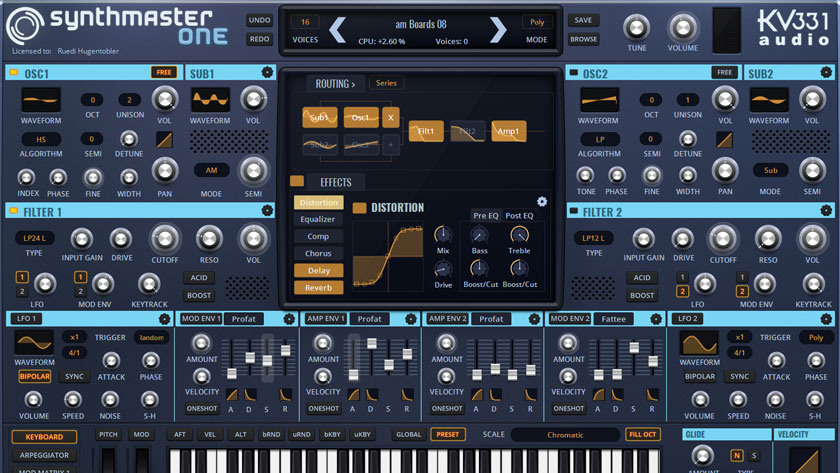Open the LFO 2 settings gear

coord(826,318)
